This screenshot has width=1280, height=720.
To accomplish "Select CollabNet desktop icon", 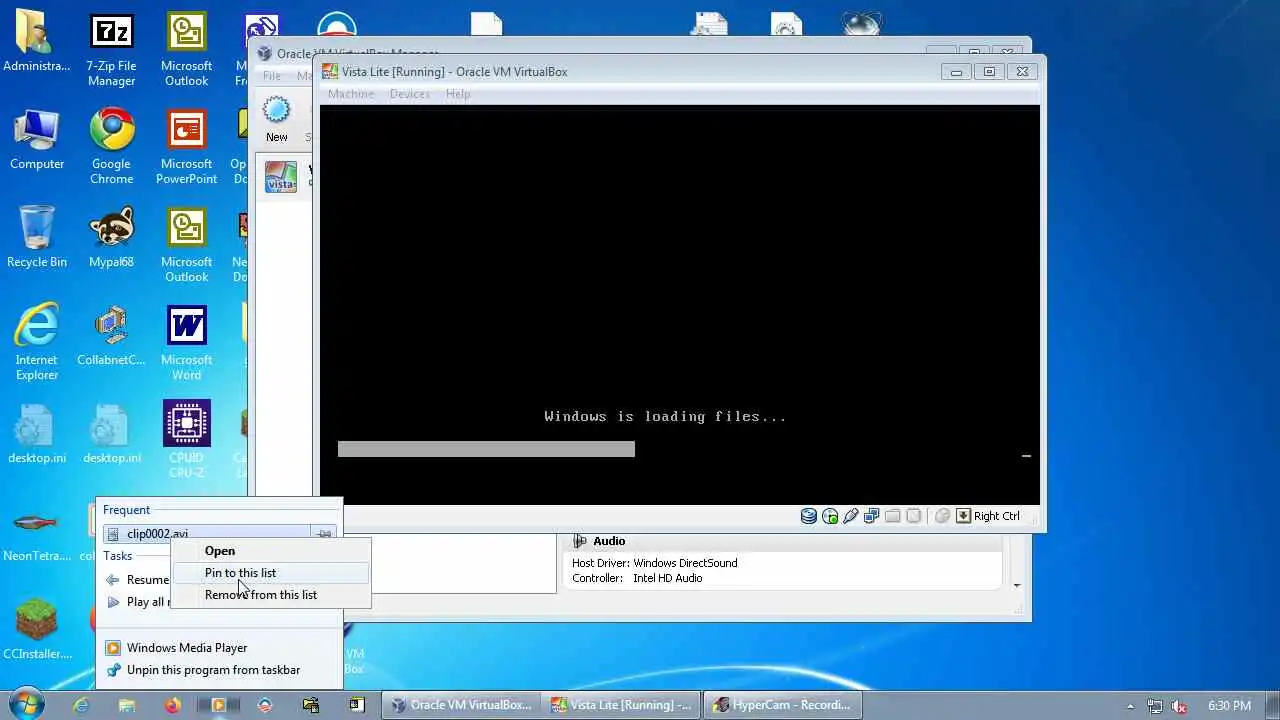I will 112,336.
